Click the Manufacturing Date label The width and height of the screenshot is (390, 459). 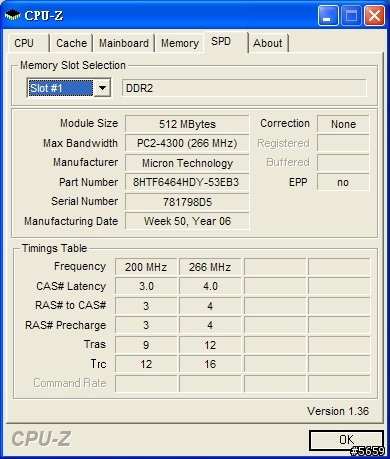(x=71, y=221)
